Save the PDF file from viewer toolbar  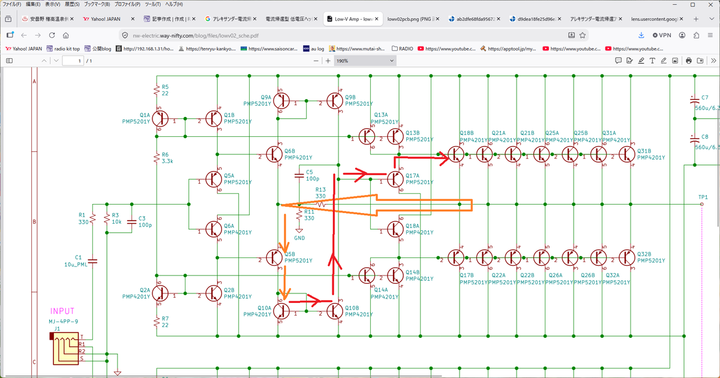click(x=700, y=61)
